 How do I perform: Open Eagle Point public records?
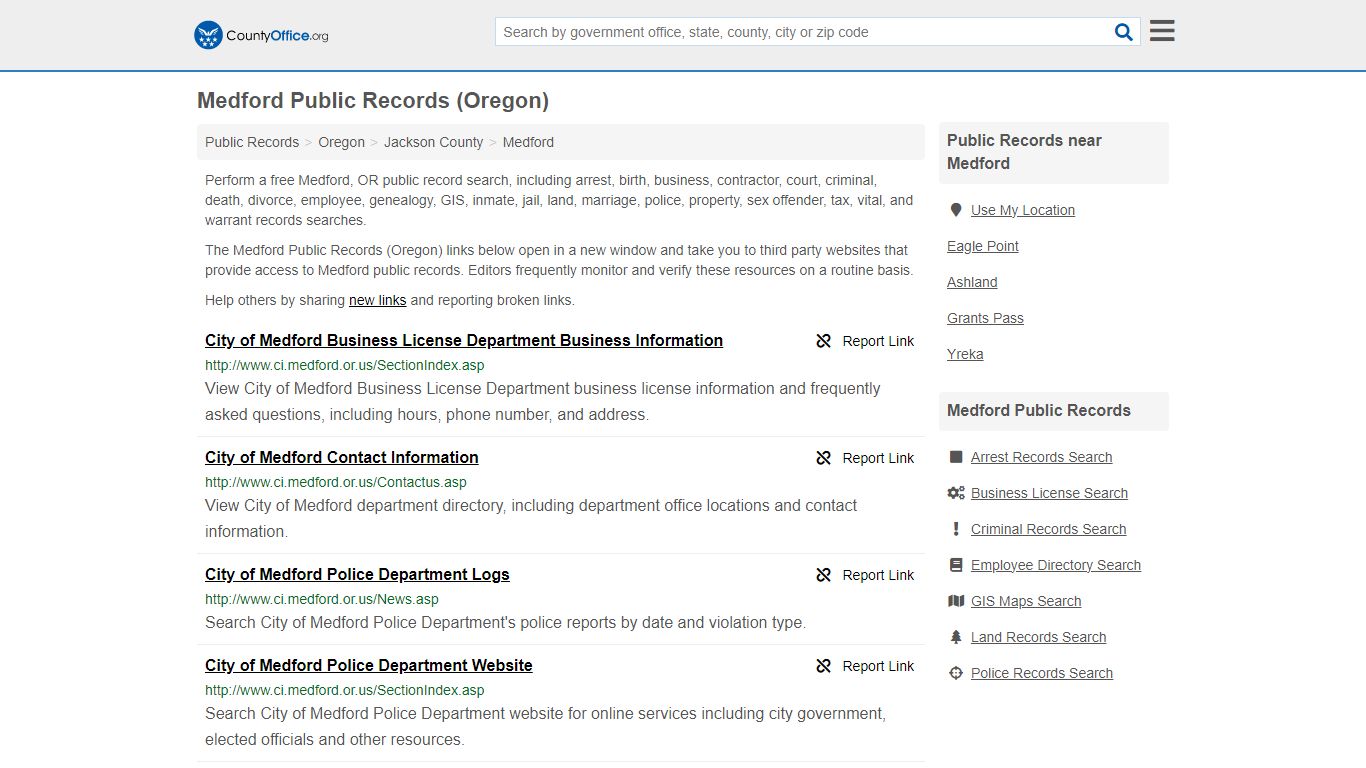(x=983, y=246)
